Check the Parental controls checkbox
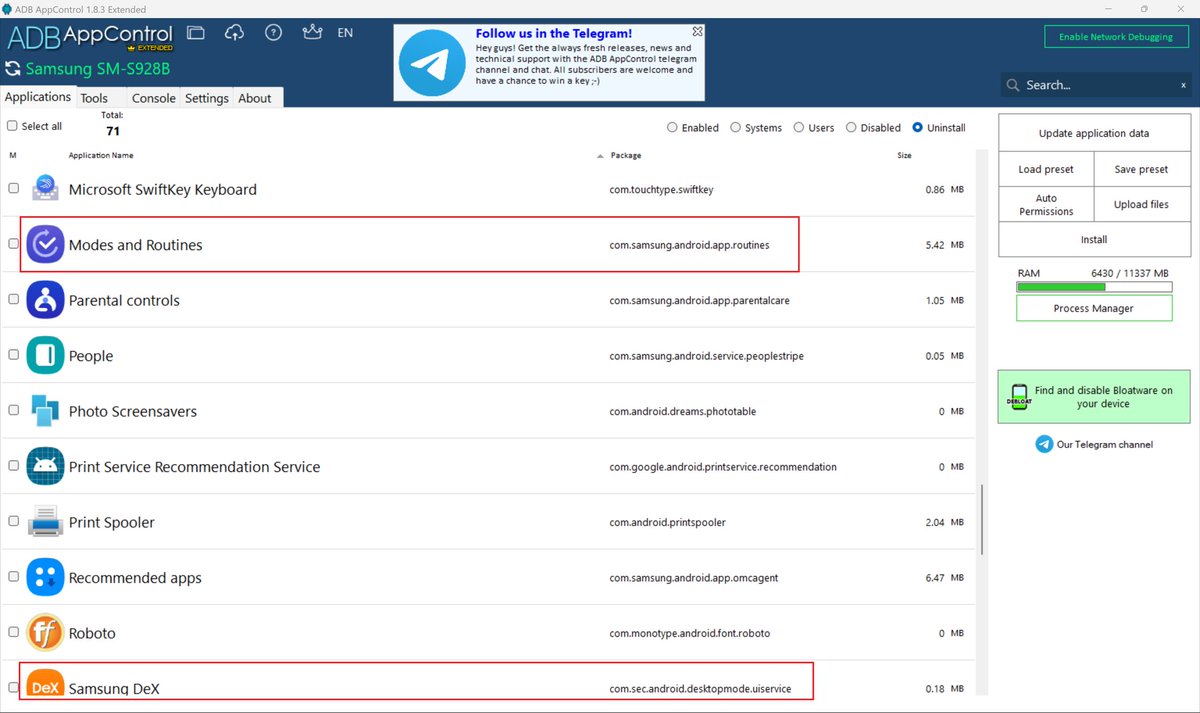This screenshot has height=713, width=1200. [14, 299]
